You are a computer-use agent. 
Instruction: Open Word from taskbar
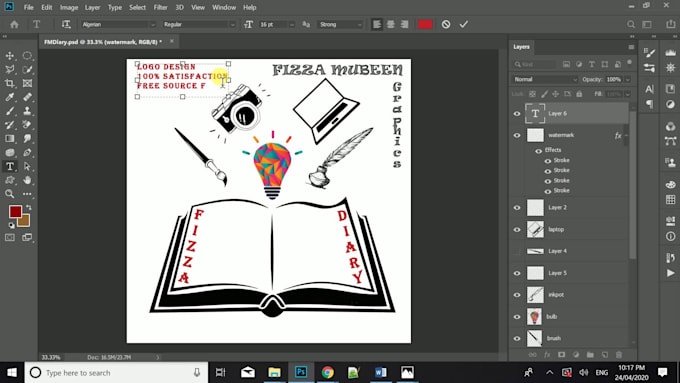coord(380,373)
